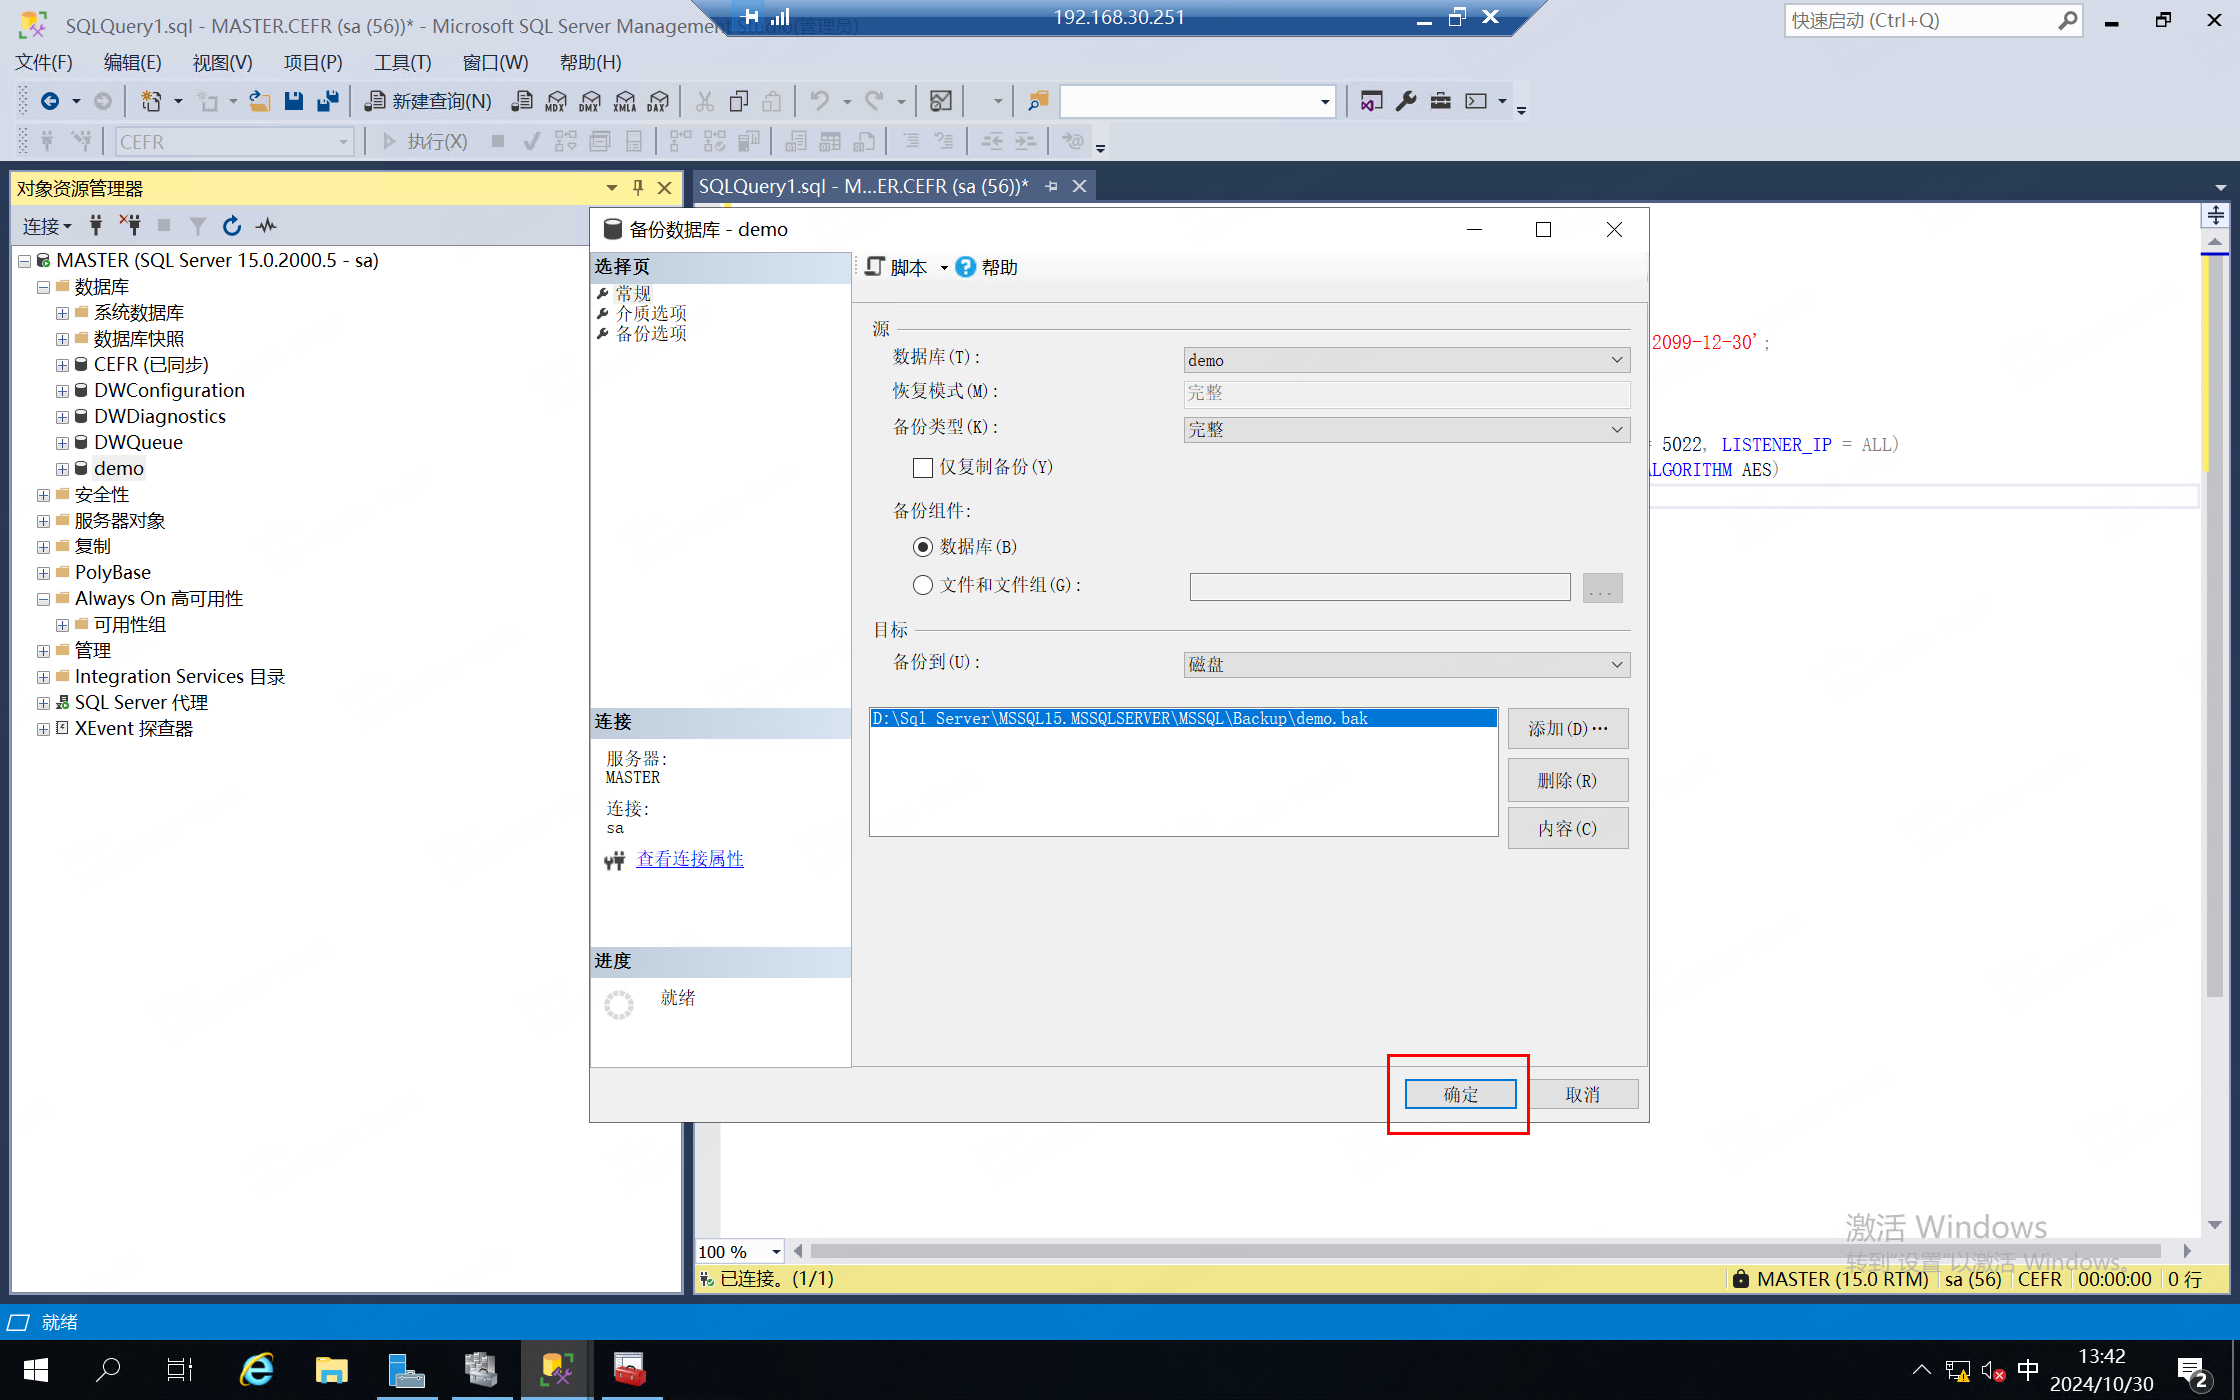Open the Tools menu

pos(402,62)
